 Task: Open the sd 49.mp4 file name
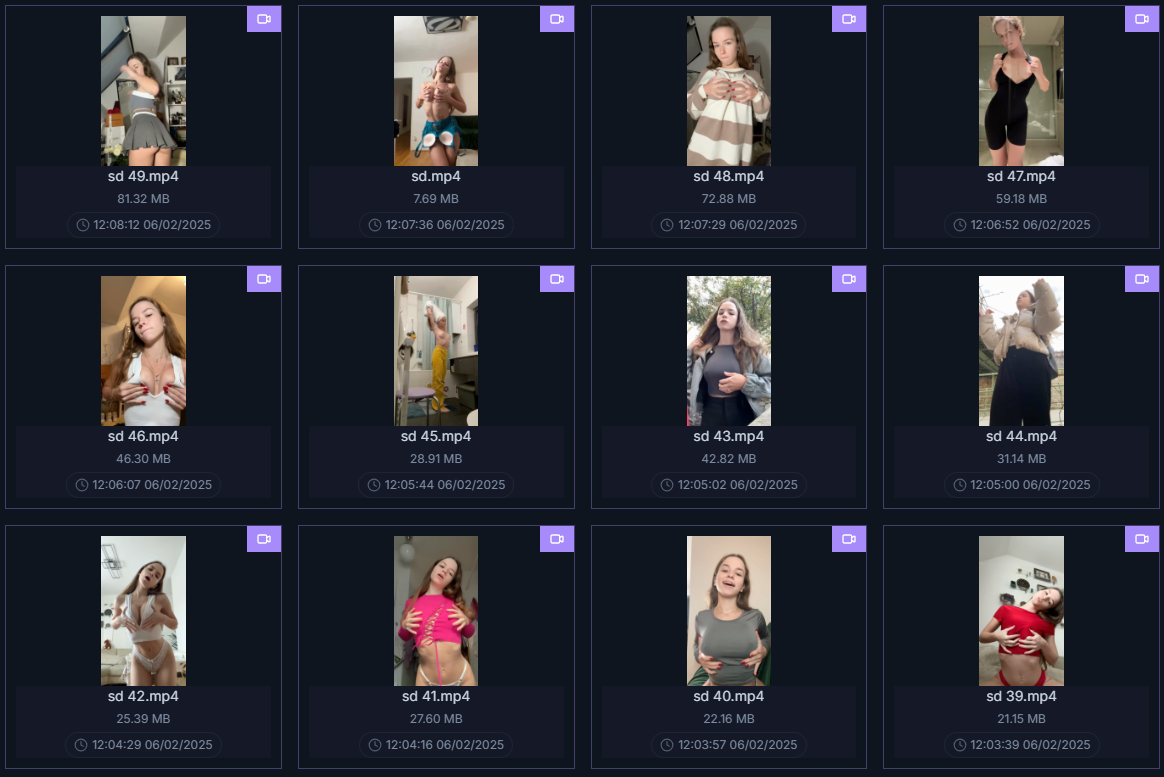point(143,177)
